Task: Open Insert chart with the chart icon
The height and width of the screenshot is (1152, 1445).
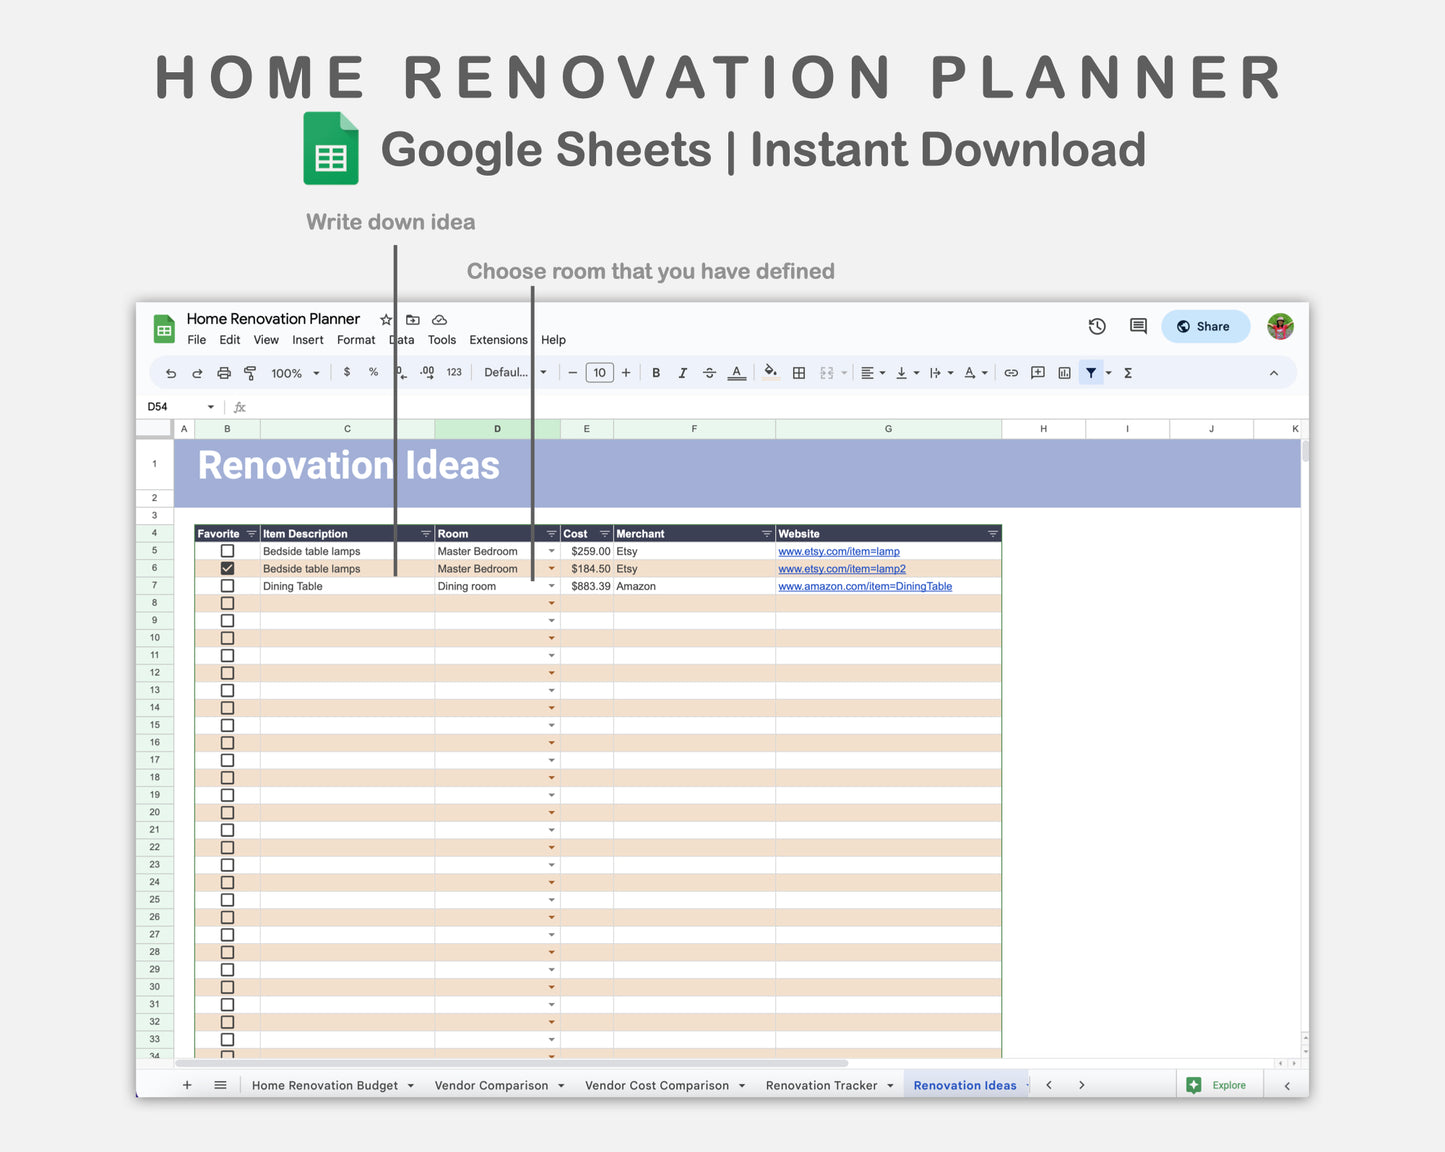Action: (x=1064, y=372)
